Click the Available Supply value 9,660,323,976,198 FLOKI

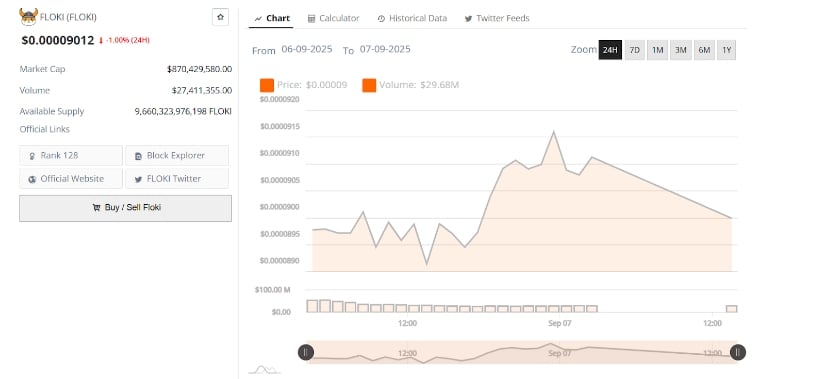183,111
